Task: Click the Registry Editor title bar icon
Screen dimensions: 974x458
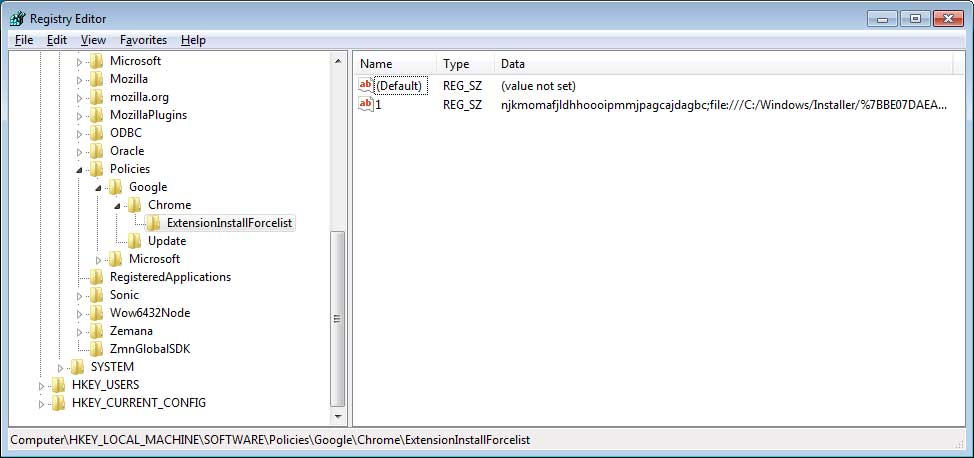Action: coord(18,19)
